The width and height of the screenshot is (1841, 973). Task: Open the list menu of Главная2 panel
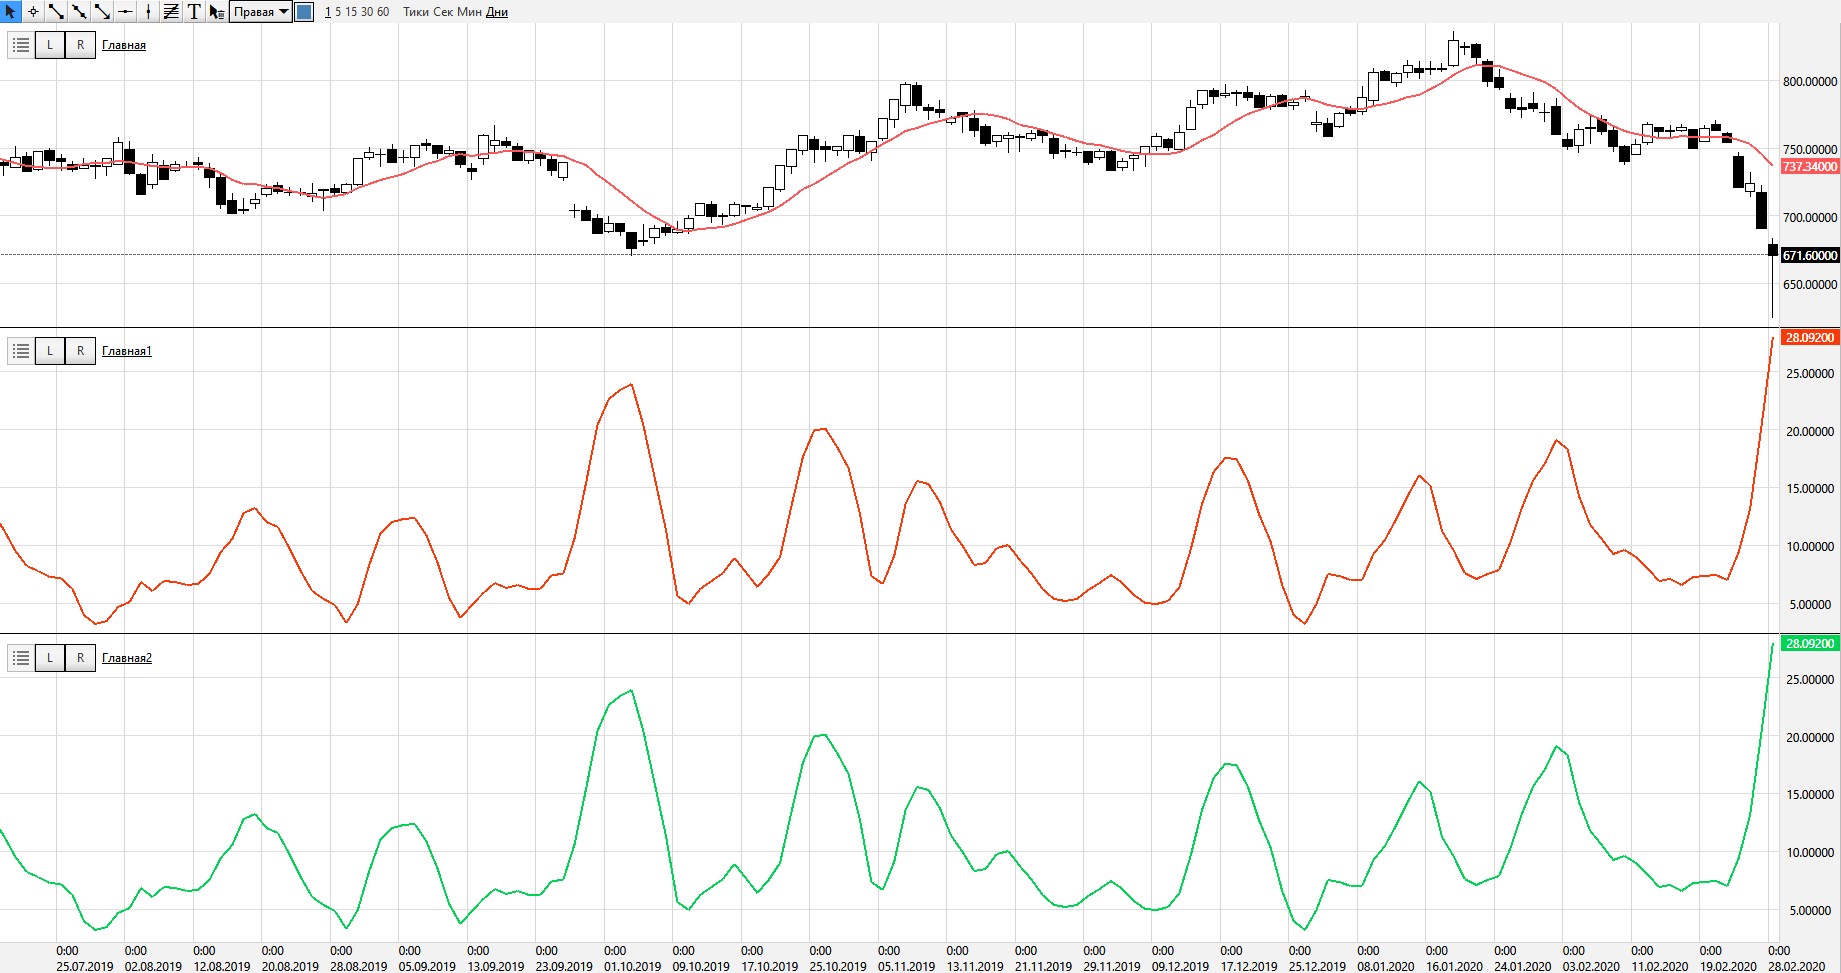[x=20, y=658]
